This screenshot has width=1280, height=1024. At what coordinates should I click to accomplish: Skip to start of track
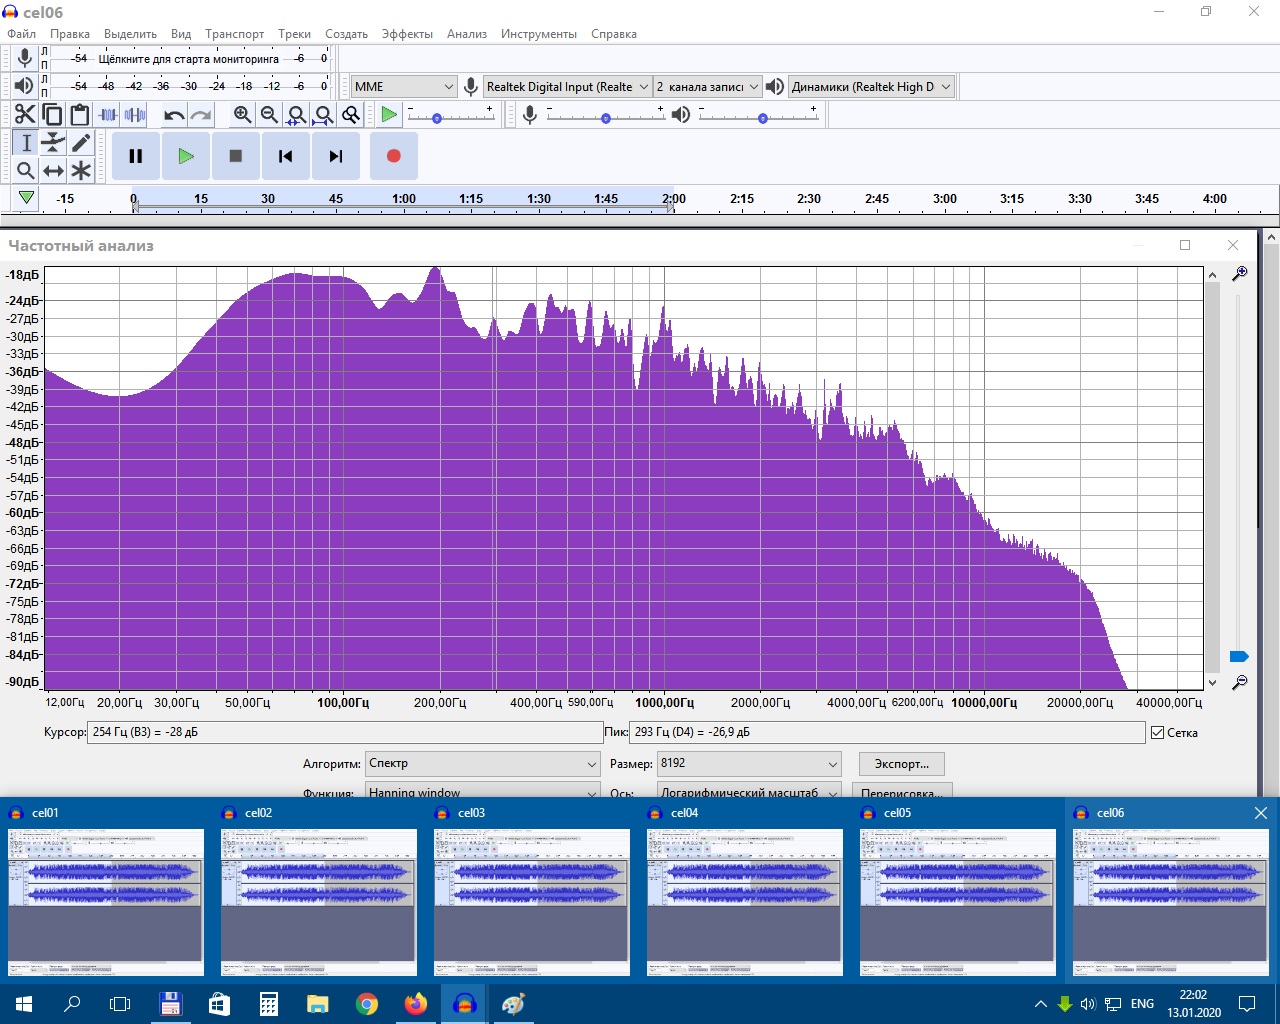pyautogui.click(x=286, y=156)
